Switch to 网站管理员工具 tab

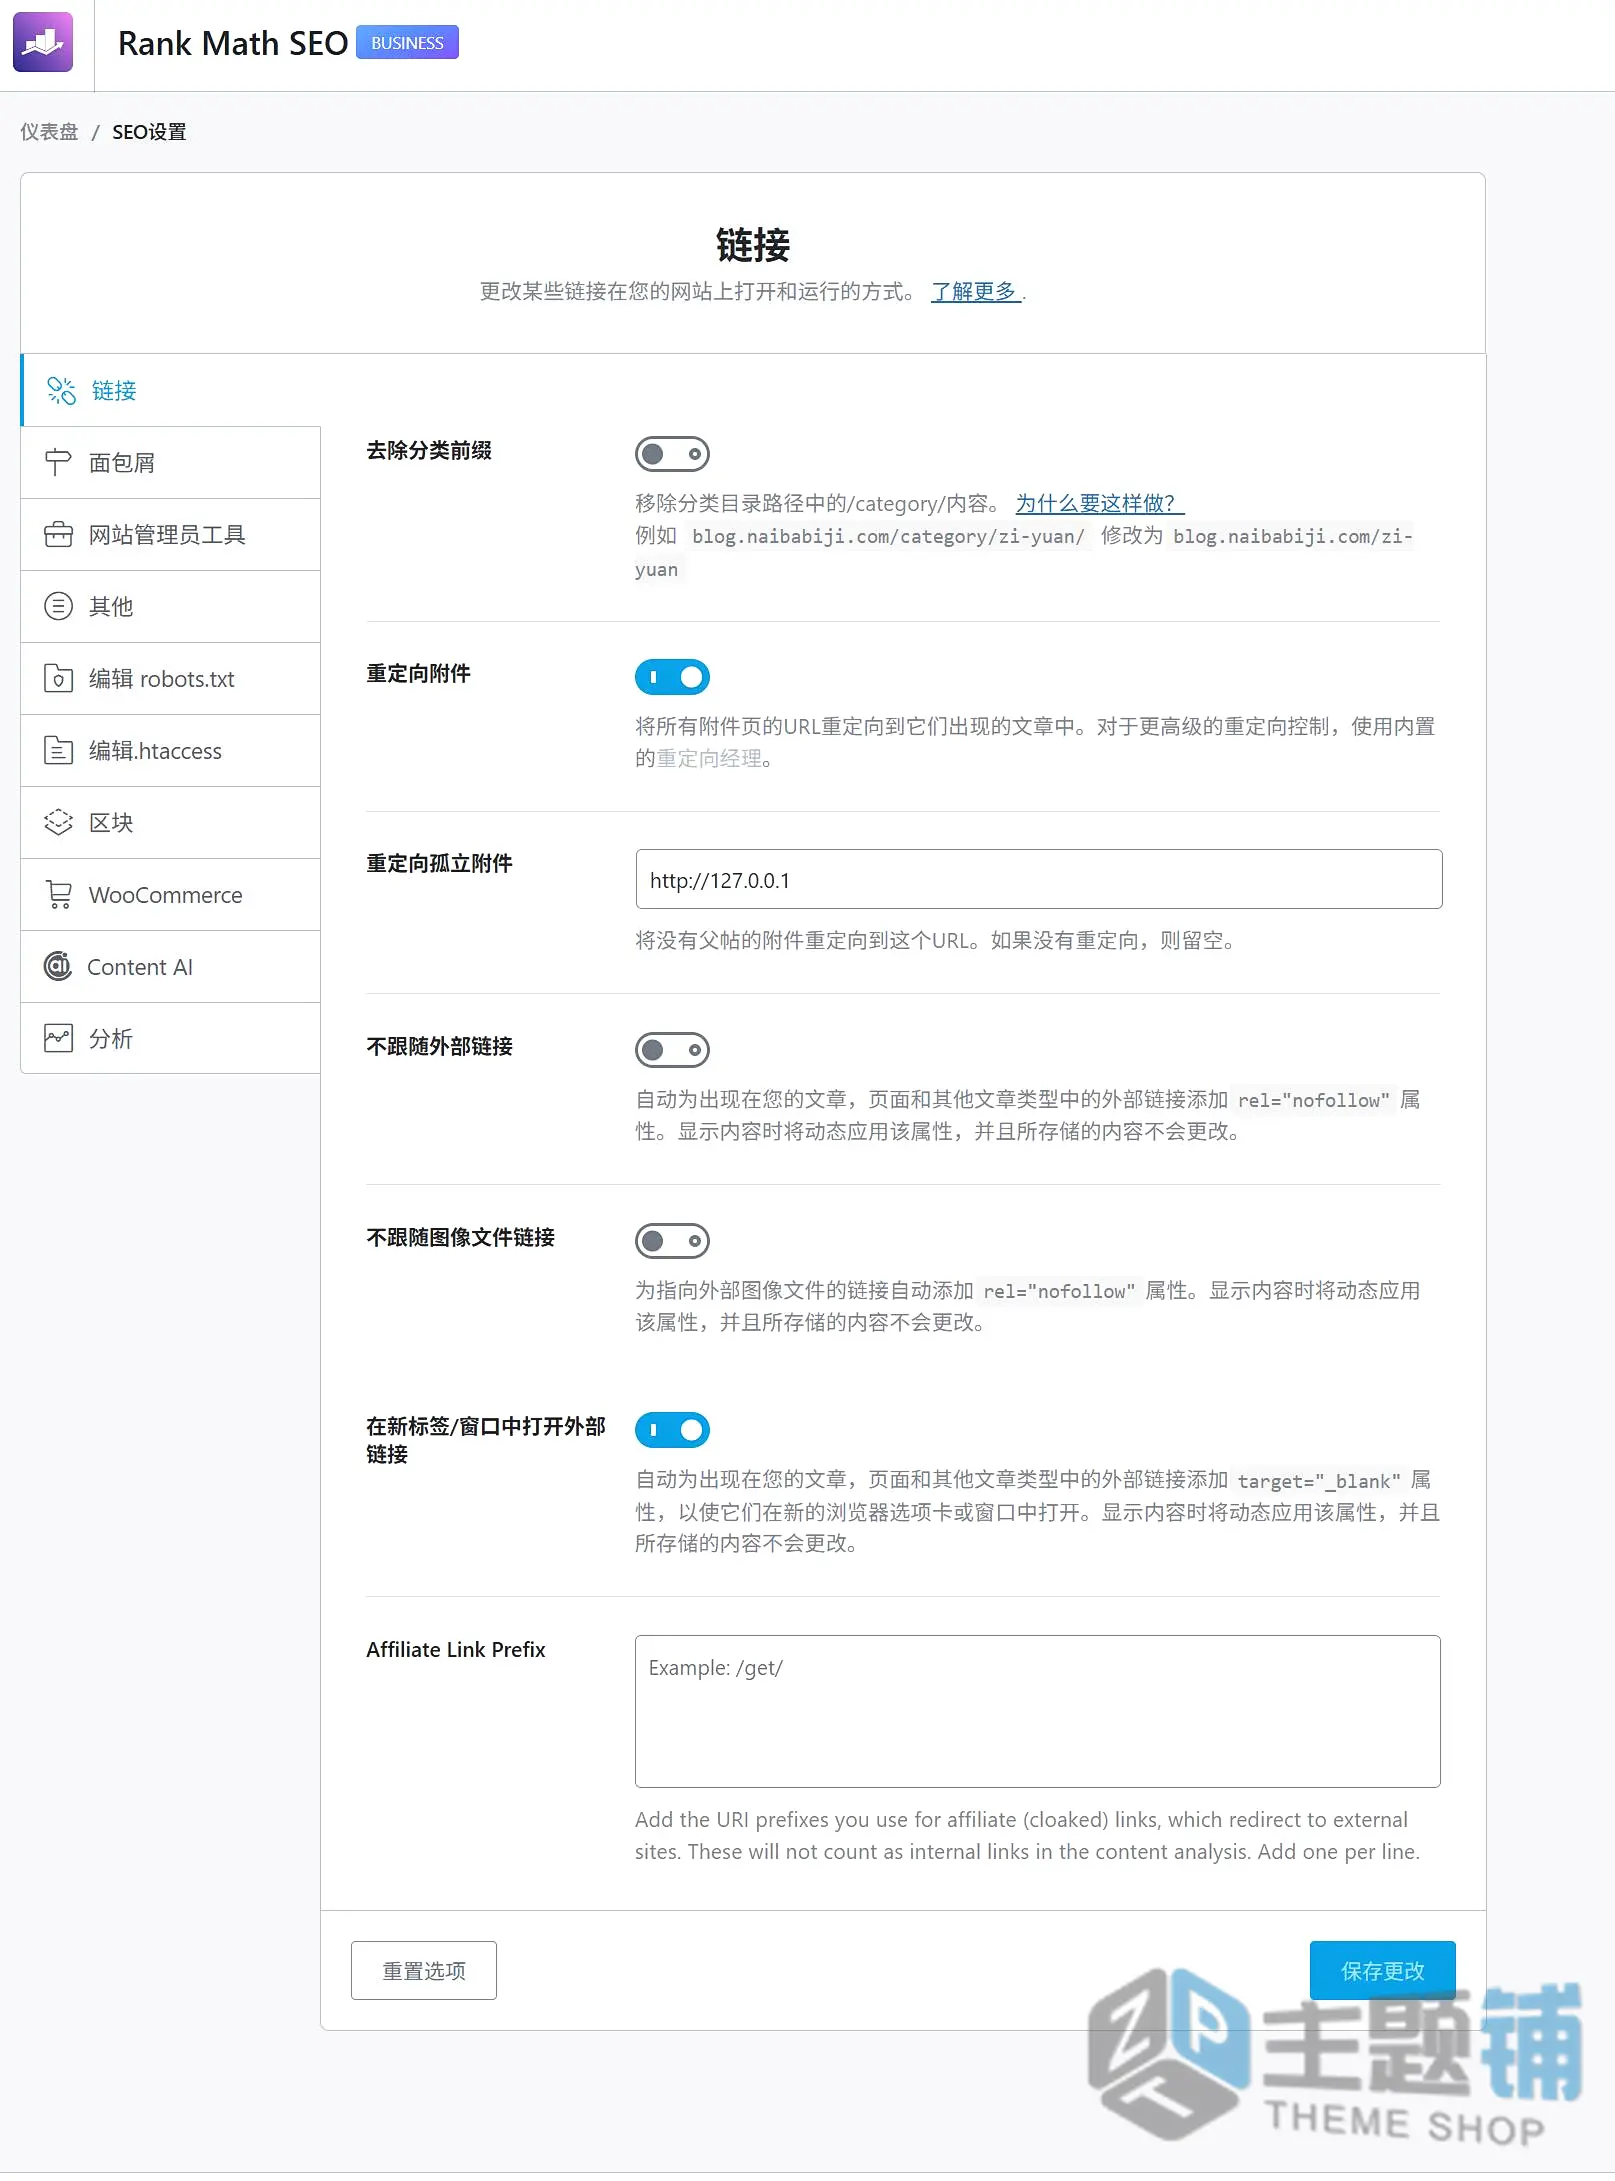(171, 534)
